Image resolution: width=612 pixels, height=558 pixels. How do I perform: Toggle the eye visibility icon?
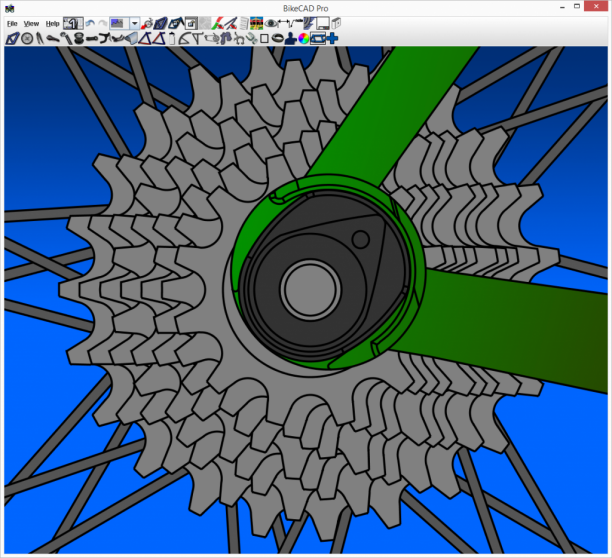coord(270,23)
